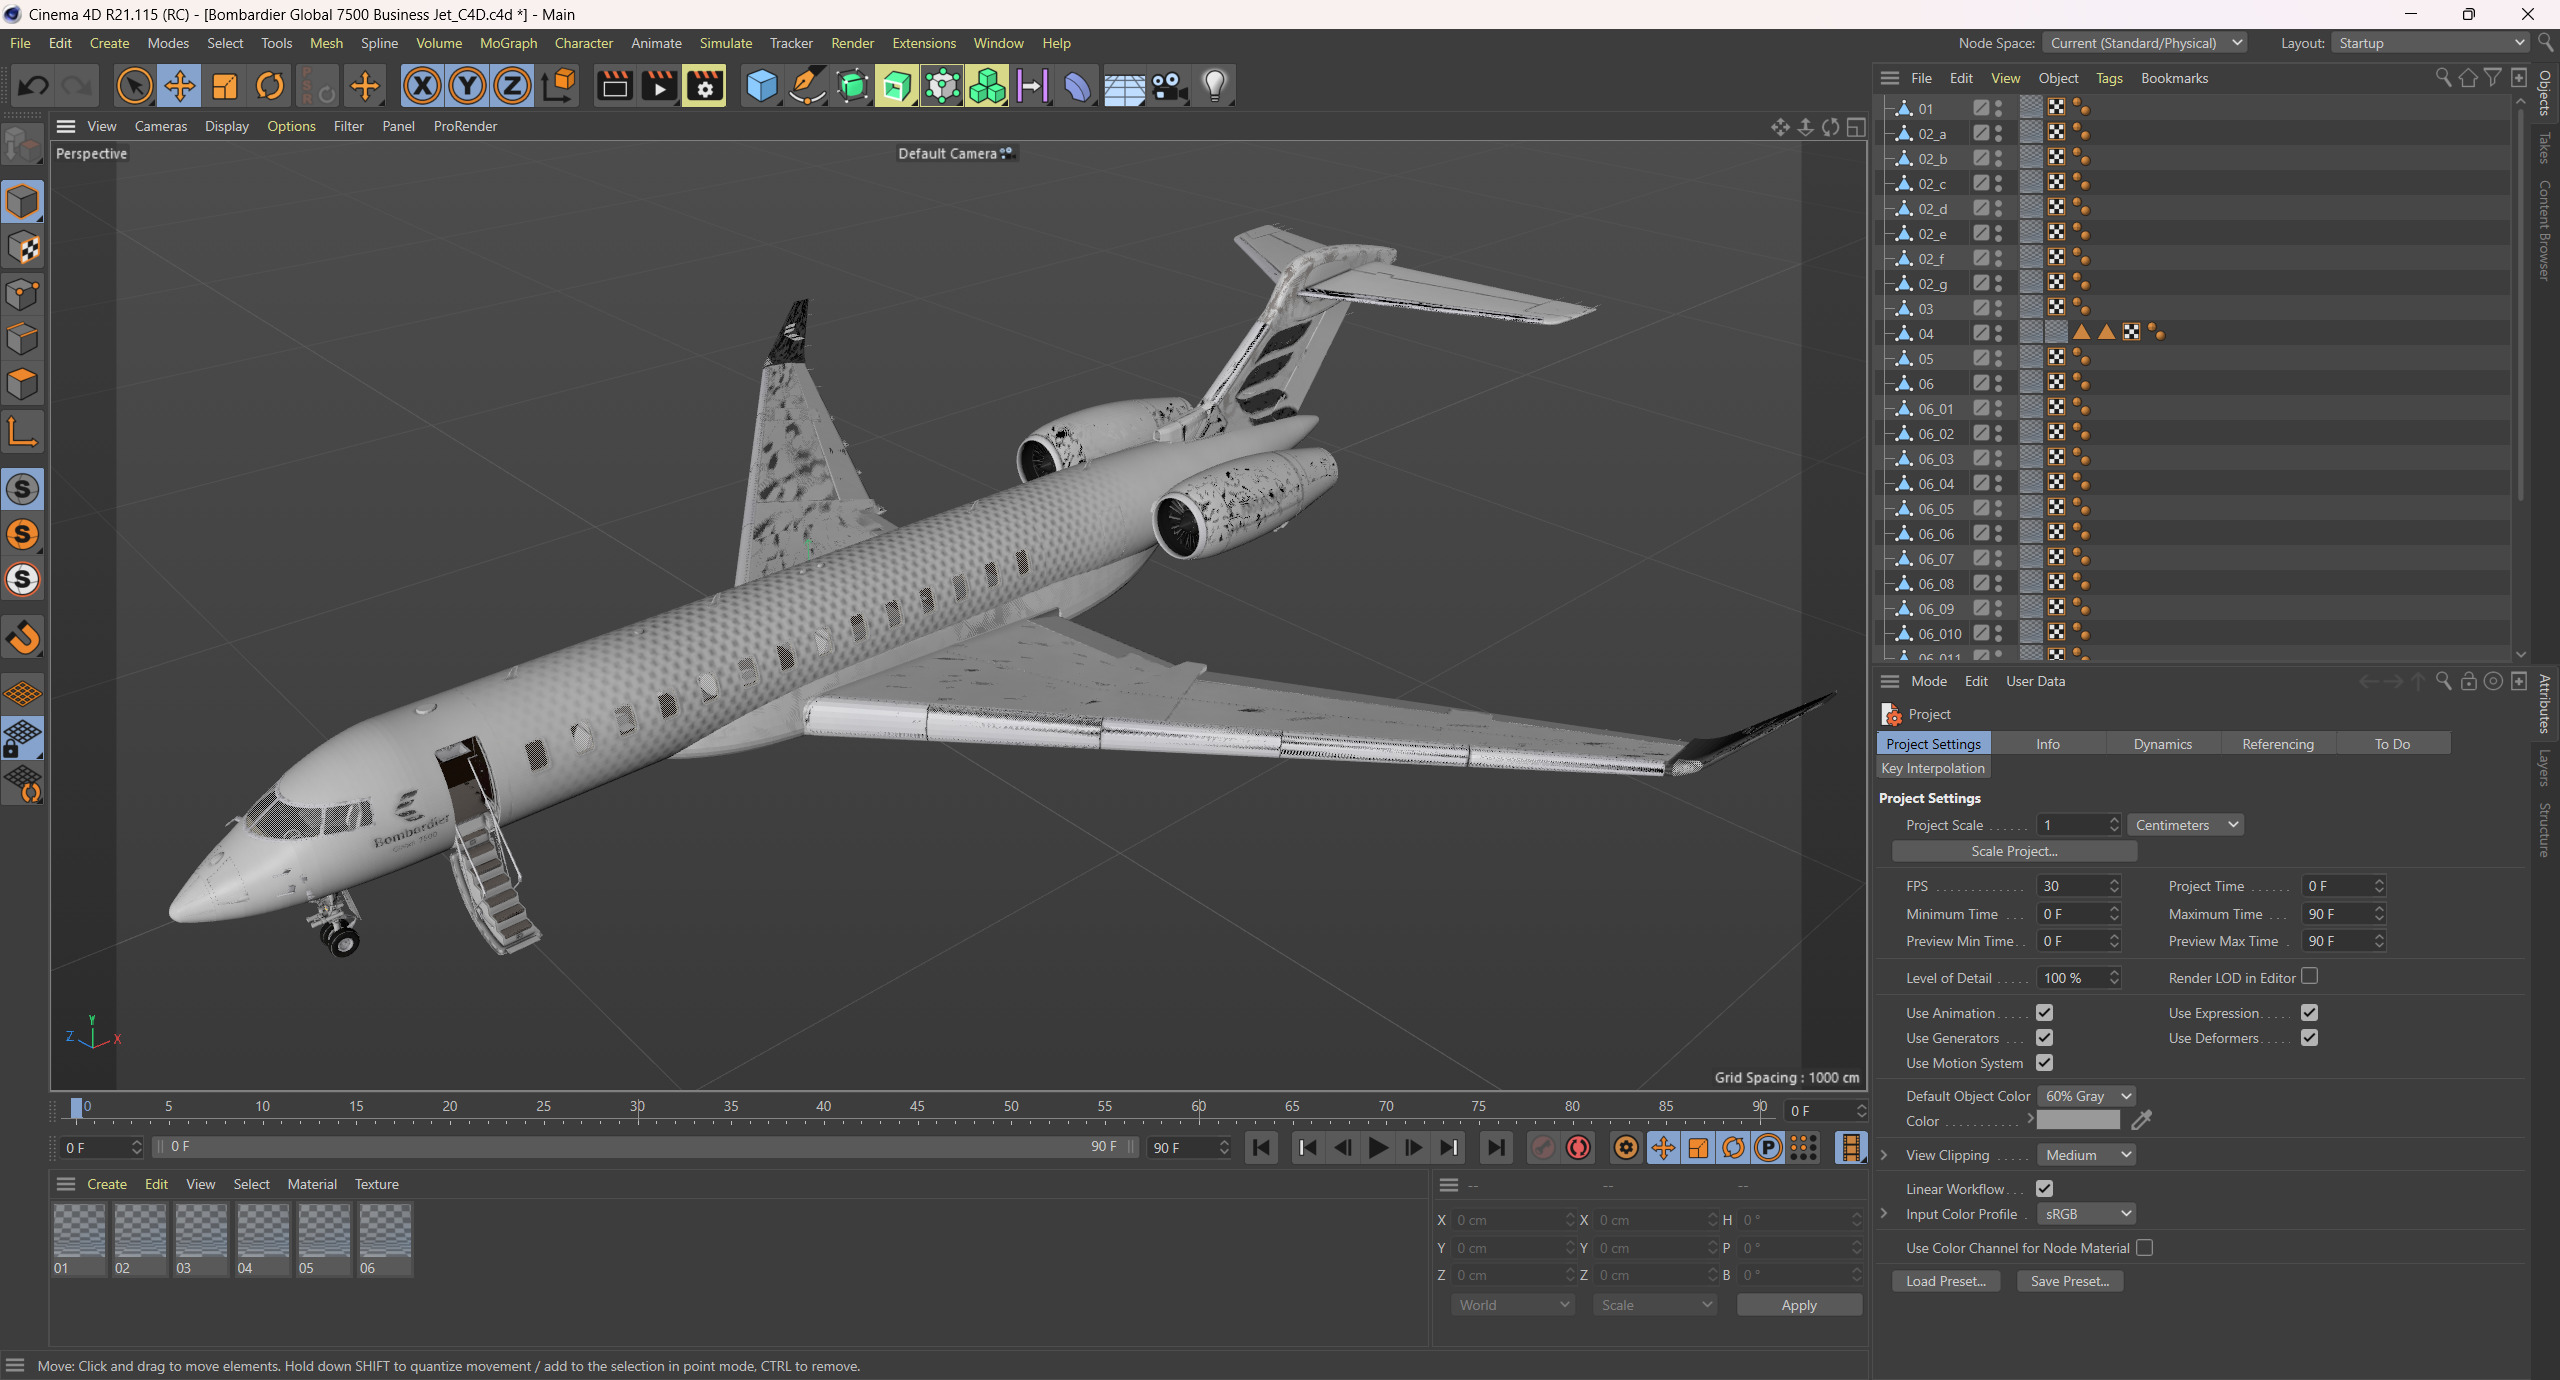This screenshot has width=2560, height=1380.
Task: Add a Cube primitive object
Action: pos(762,86)
